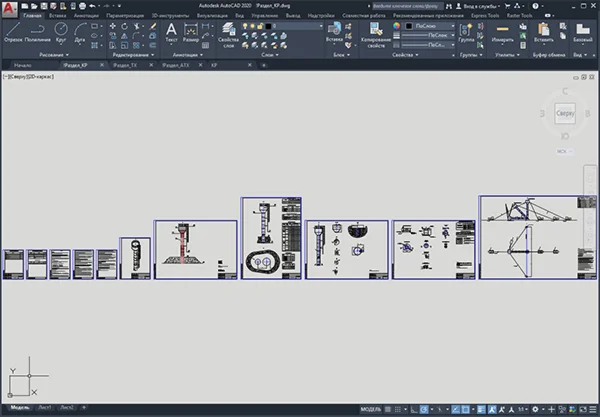Open the AutoCAD application menu button
600x417 pixels.
click(x=10, y=9)
